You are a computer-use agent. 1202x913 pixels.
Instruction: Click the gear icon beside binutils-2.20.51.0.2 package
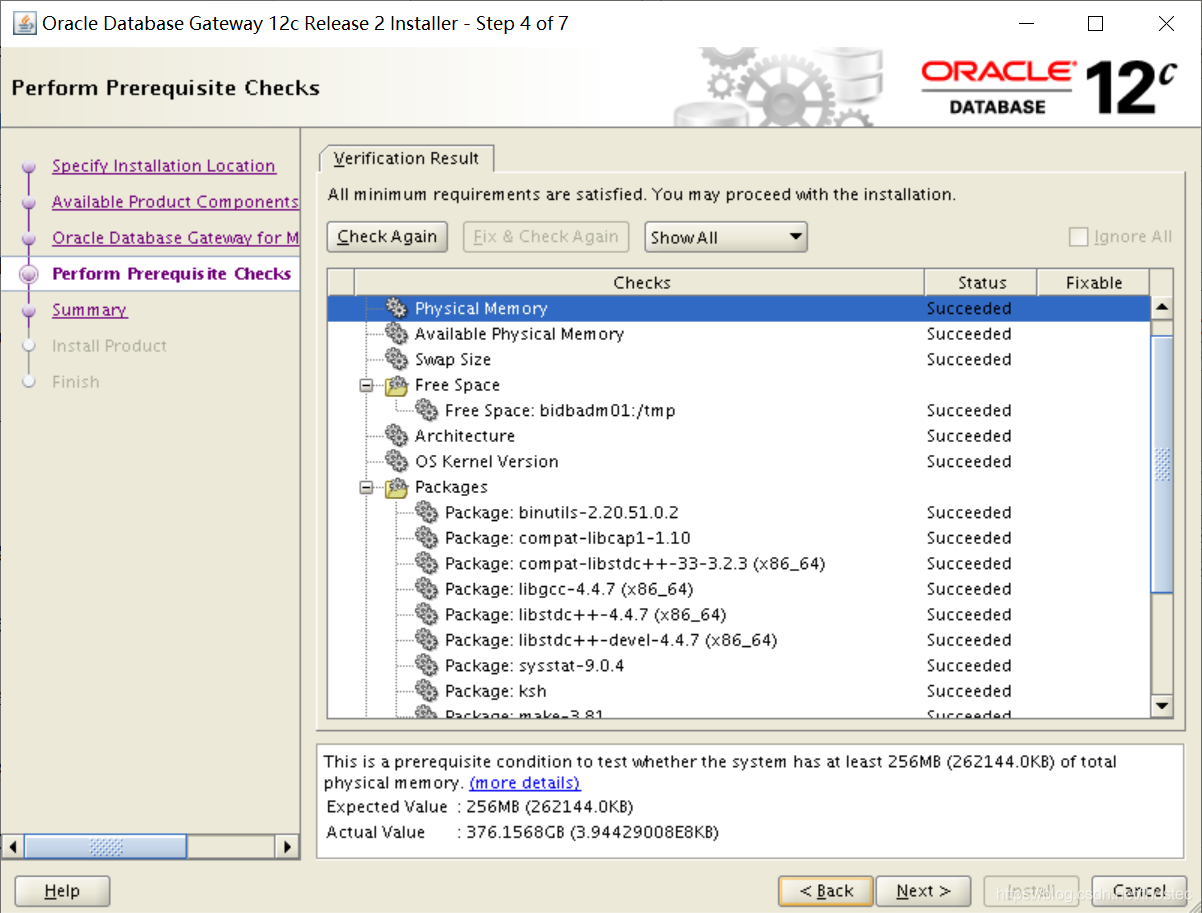[427, 513]
